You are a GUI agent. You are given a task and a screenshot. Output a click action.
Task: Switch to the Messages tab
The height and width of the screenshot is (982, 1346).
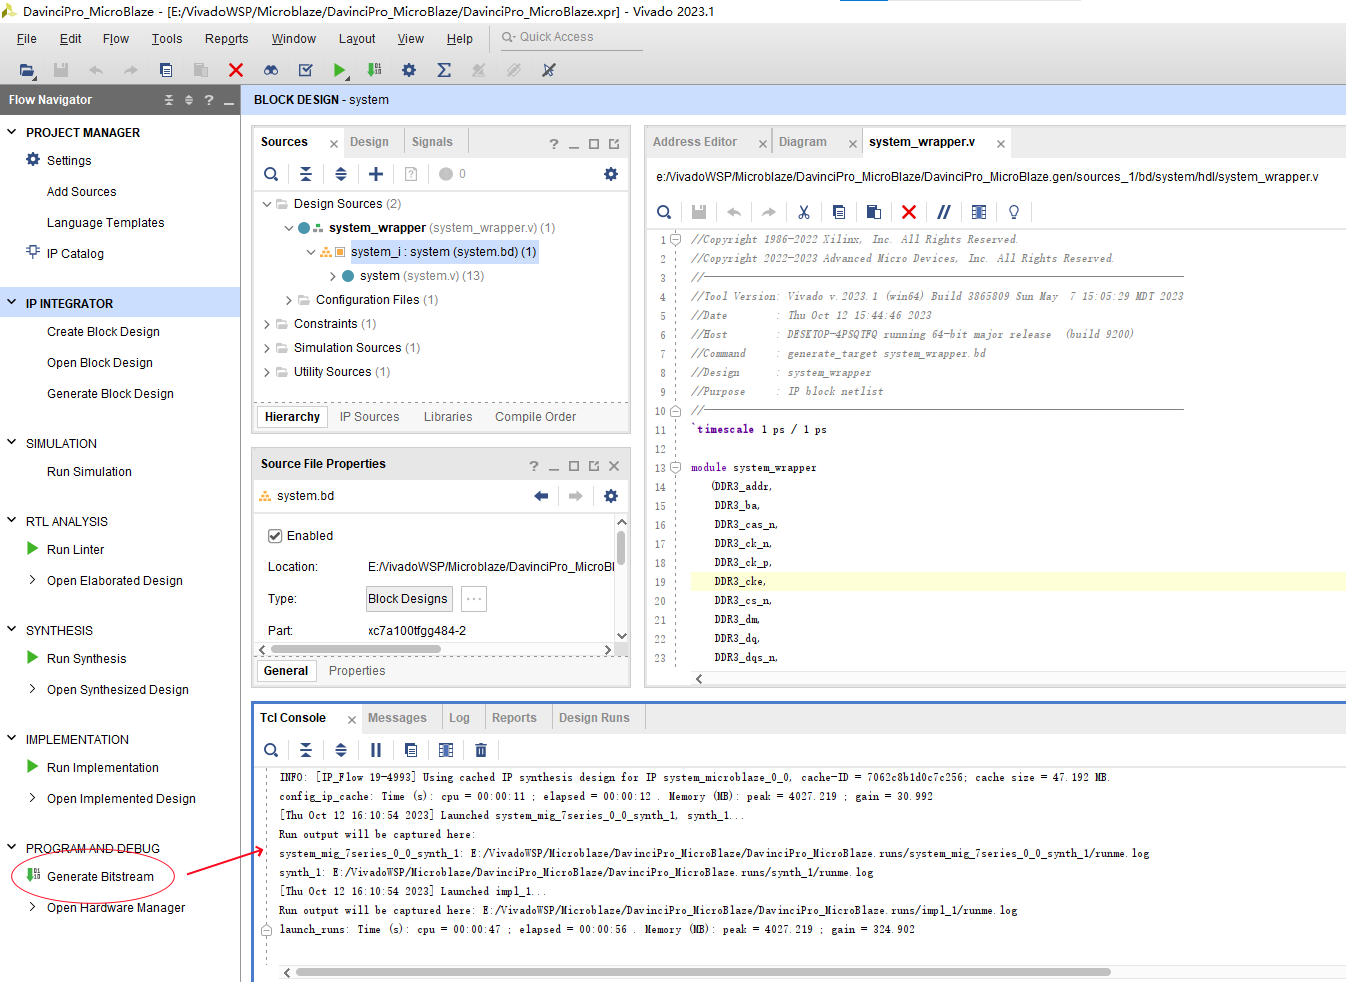tap(397, 718)
